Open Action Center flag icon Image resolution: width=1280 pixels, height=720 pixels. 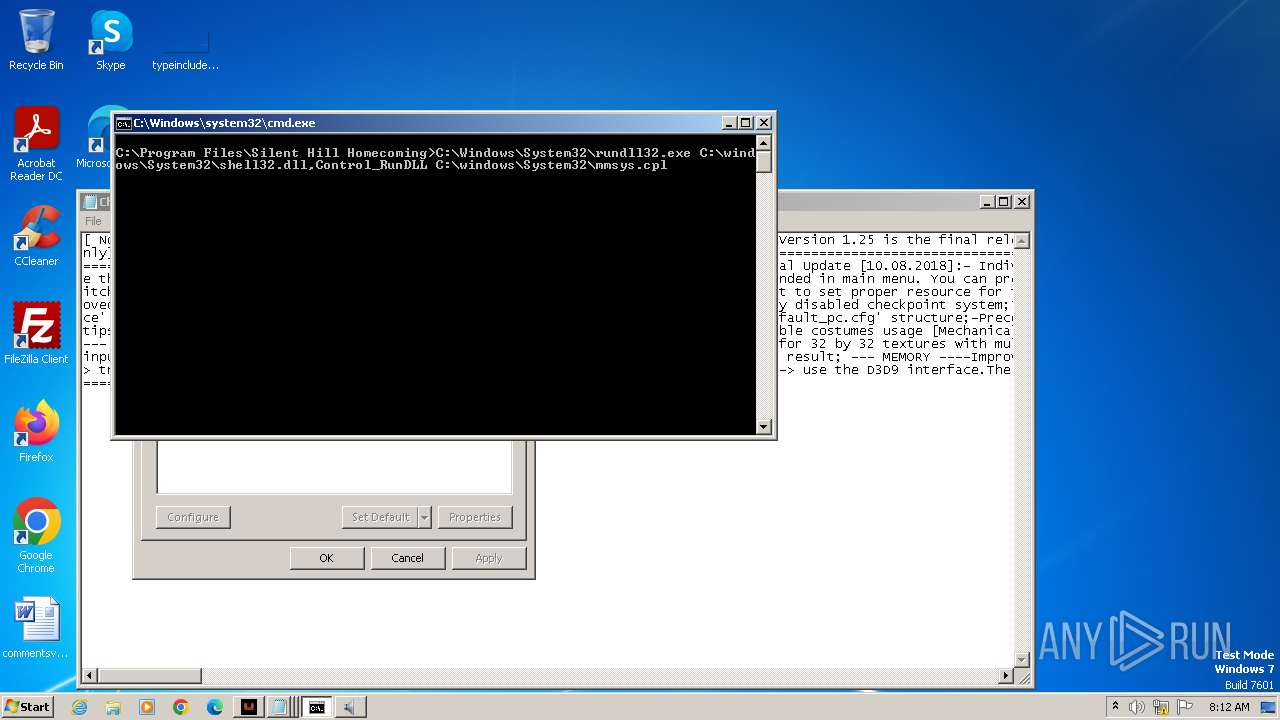point(1184,707)
